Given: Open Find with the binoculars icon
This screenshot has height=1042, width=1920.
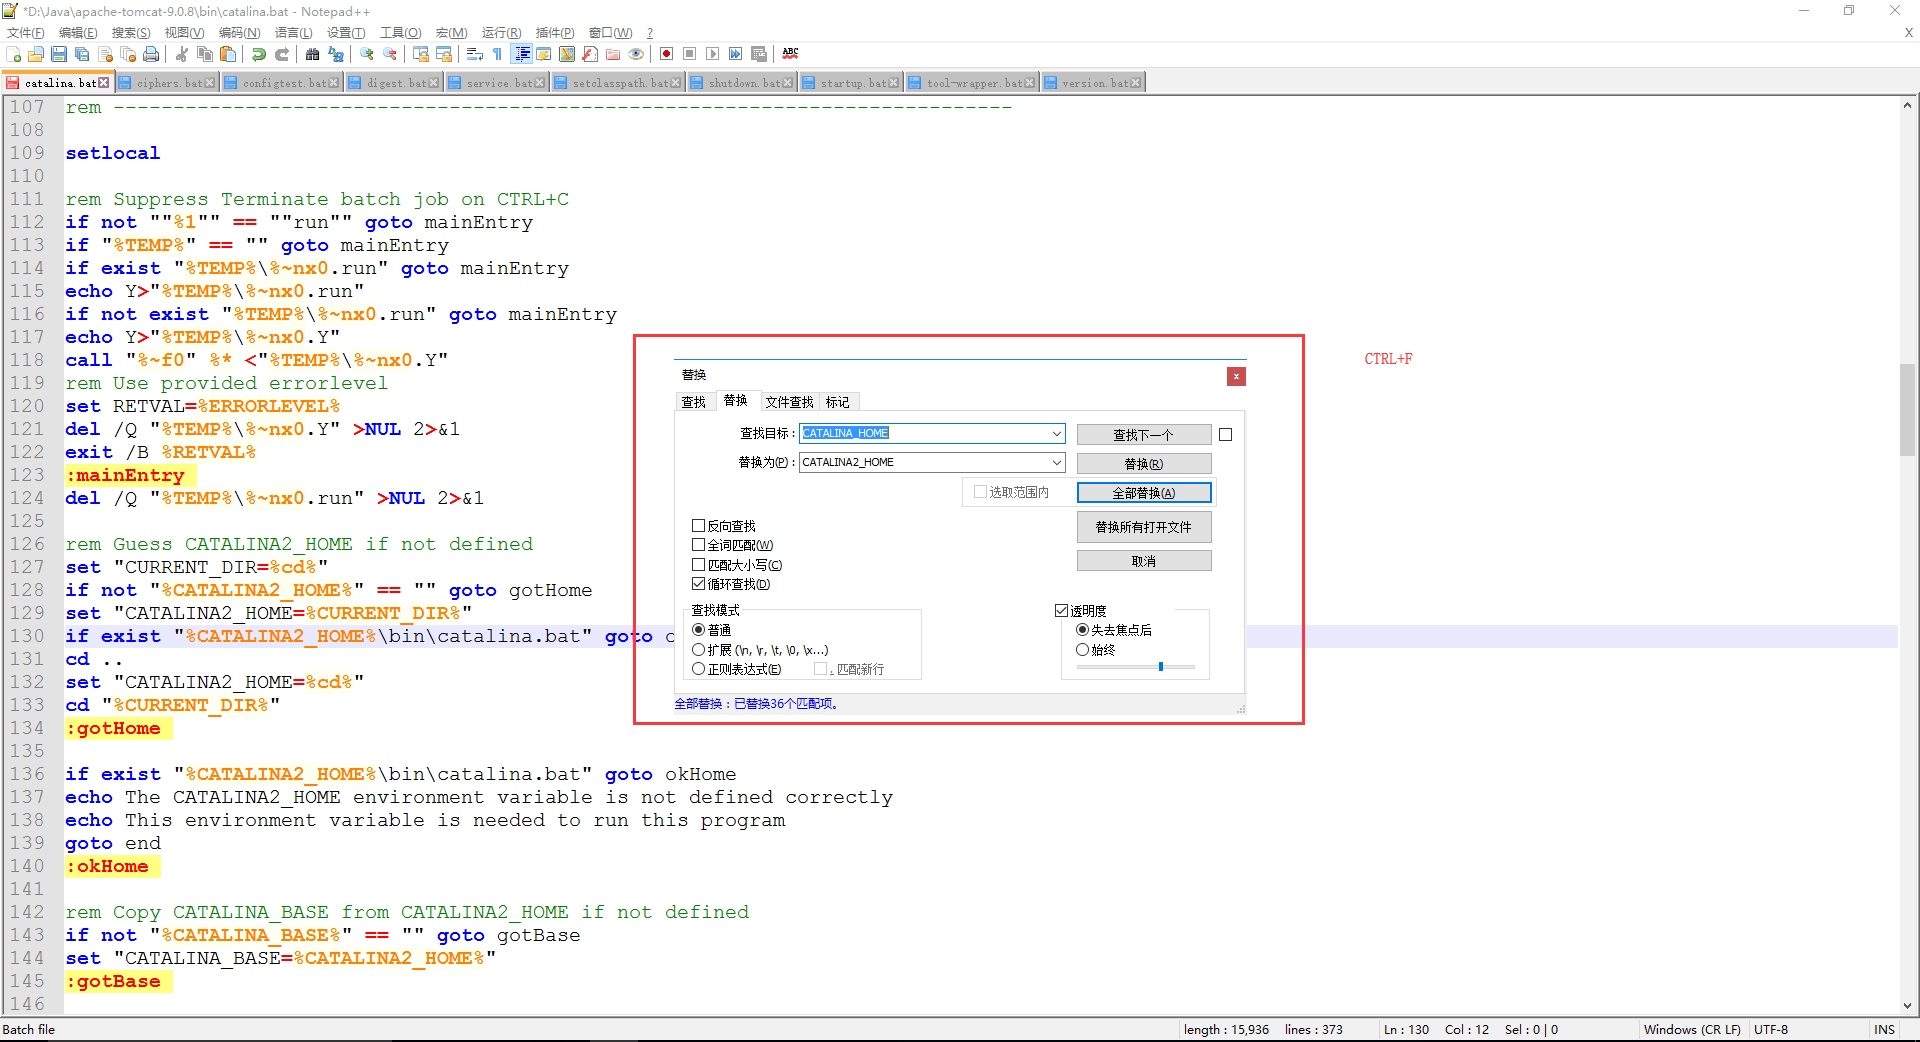Looking at the screenshot, I should [313, 54].
